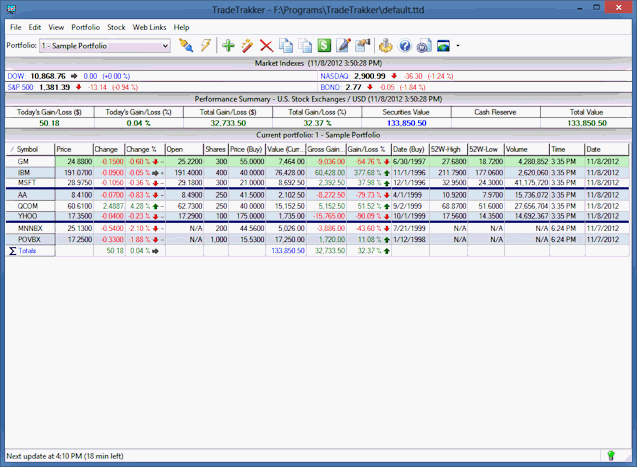Open the Portfolio selector combo box
The height and width of the screenshot is (467, 637).
(x=104, y=45)
